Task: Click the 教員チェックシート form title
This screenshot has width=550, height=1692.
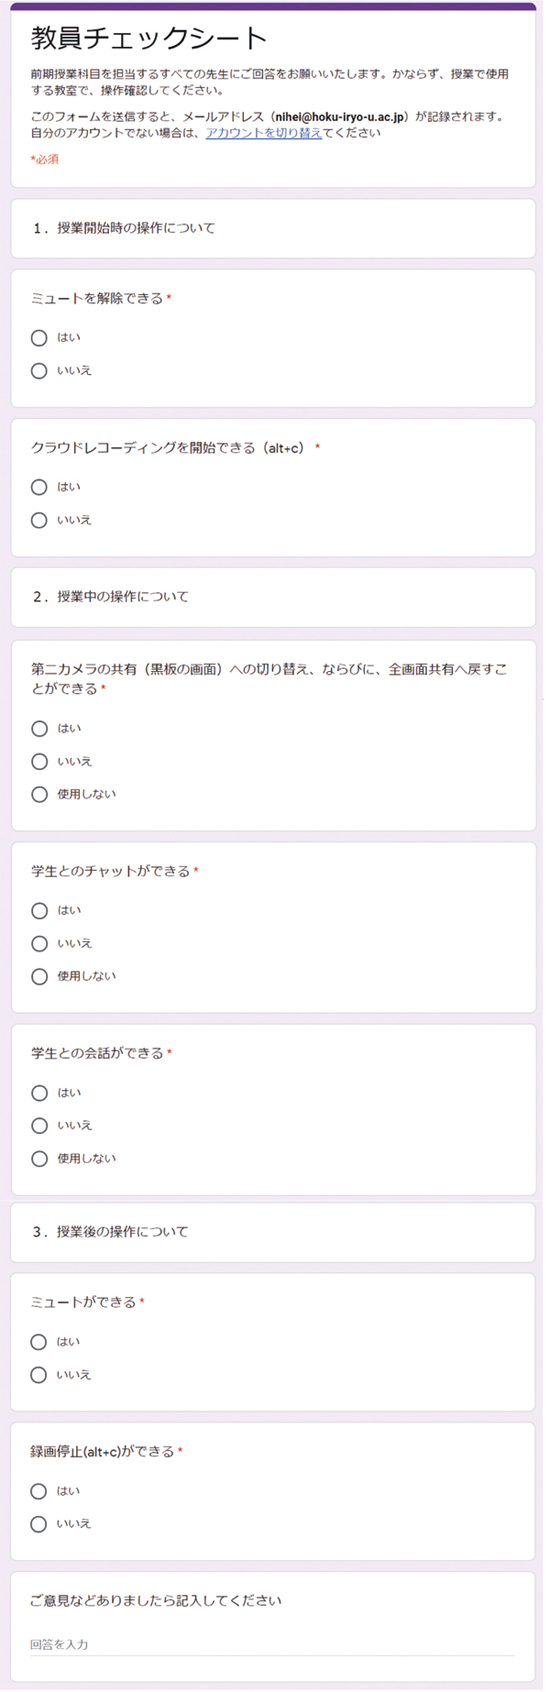Action: click(150, 39)
